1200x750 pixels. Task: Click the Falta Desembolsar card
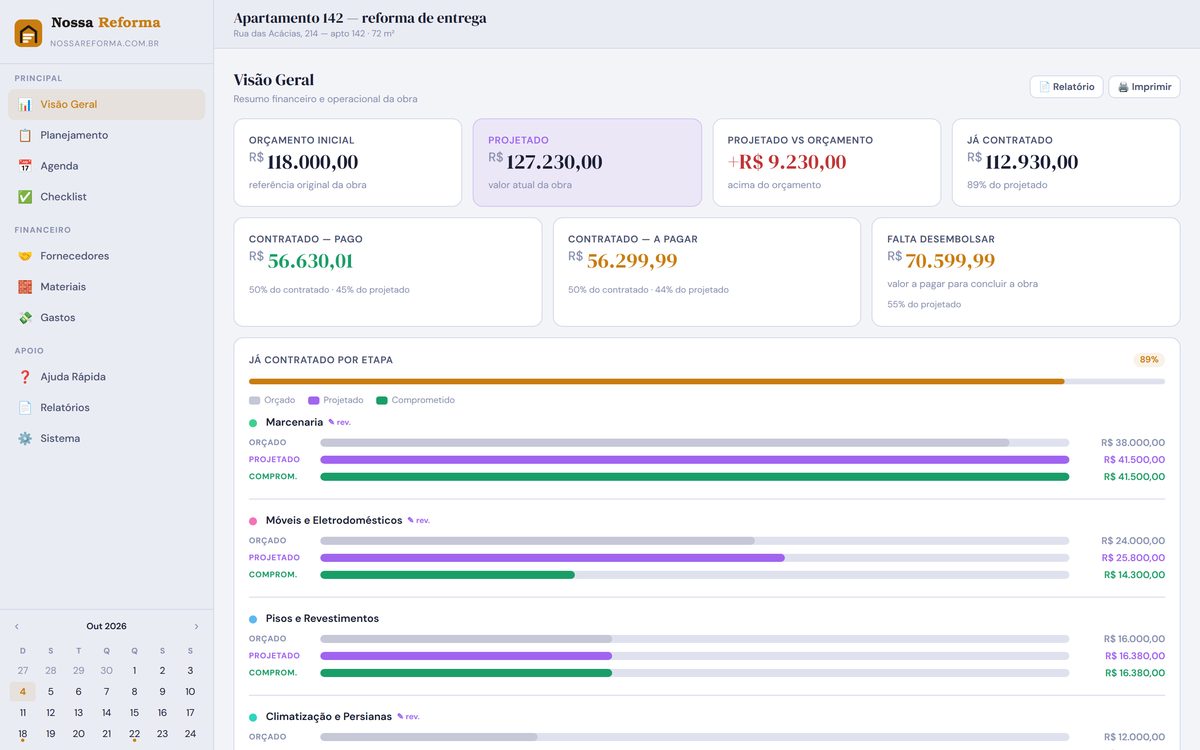[x=1026, y=272]
